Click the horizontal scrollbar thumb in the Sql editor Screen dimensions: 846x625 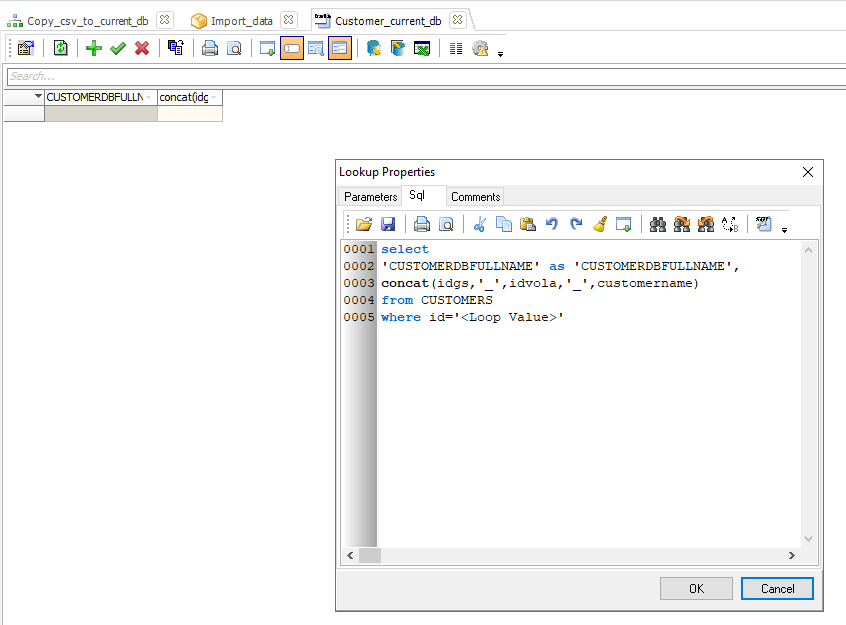(370, 555)
